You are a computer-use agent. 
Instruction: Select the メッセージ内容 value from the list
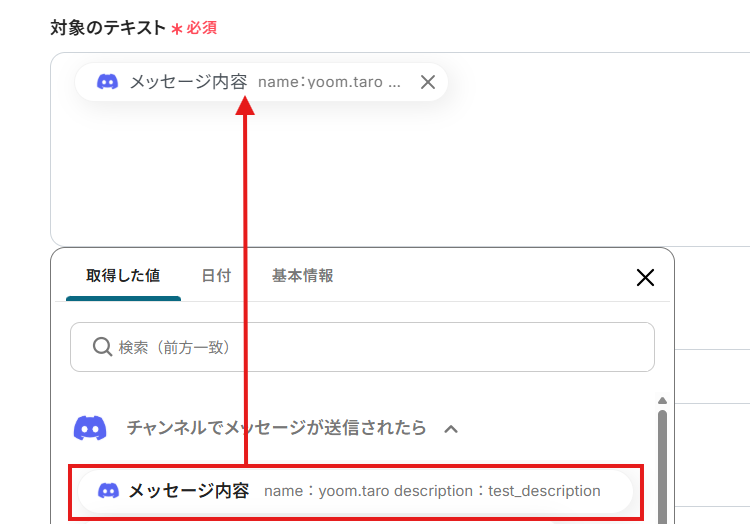click(355, 491)
